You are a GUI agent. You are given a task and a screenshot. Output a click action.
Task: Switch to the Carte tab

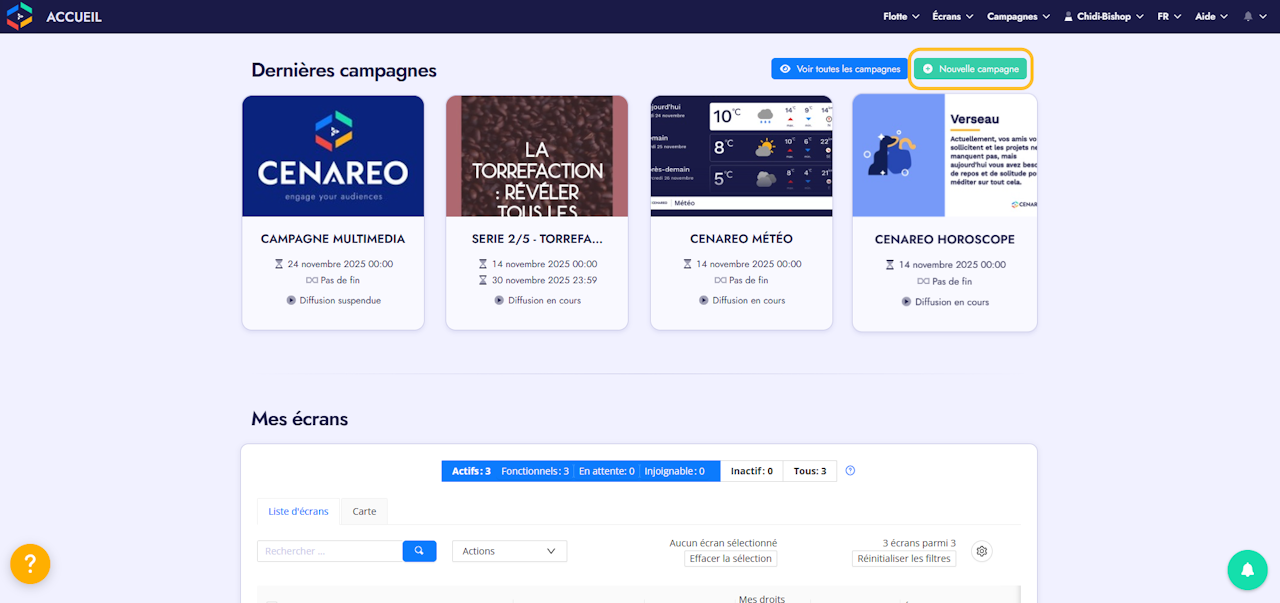364,511
